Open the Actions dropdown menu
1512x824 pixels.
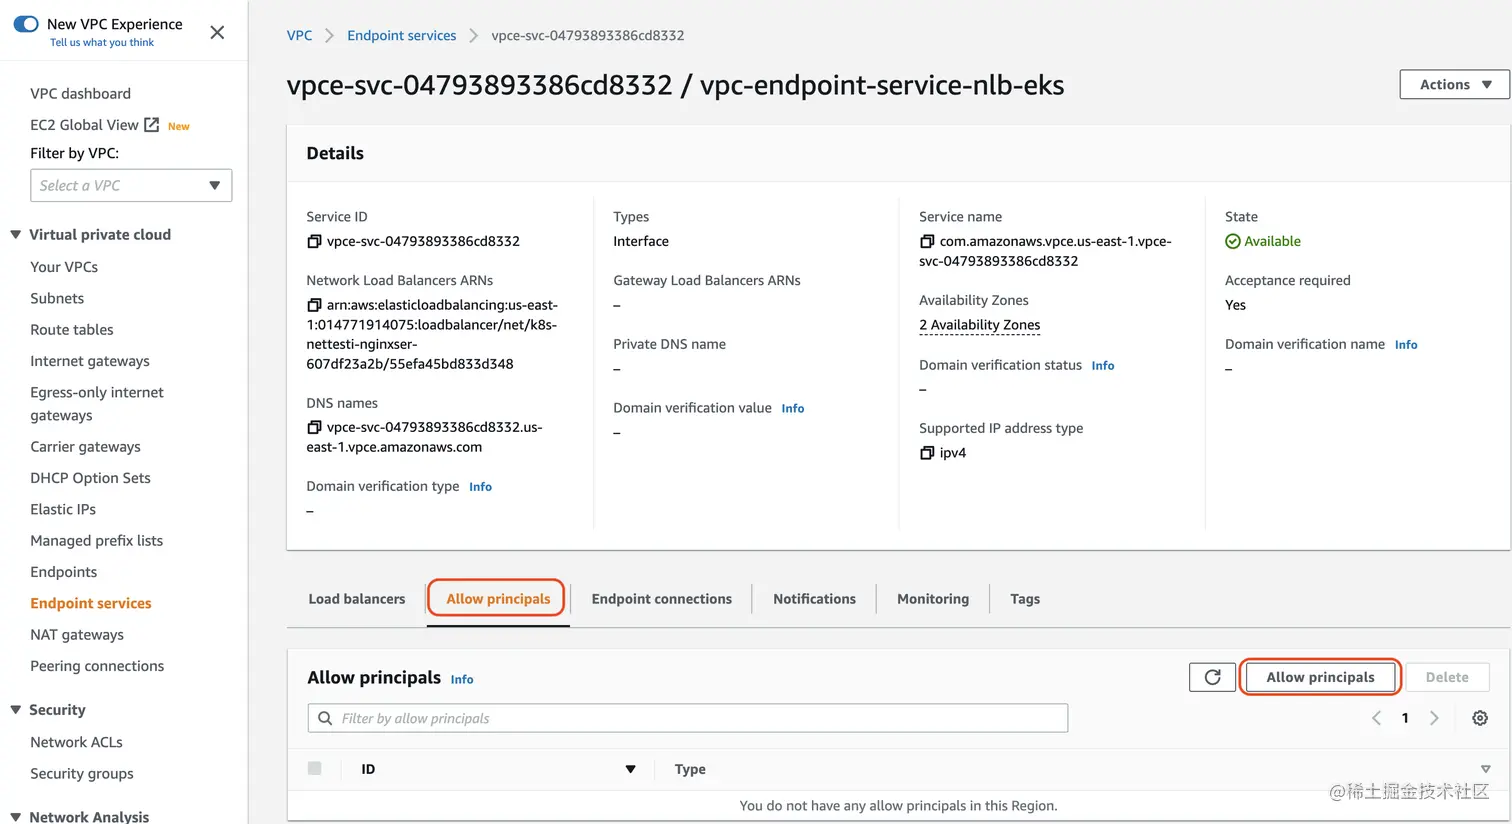point(1454,85)
